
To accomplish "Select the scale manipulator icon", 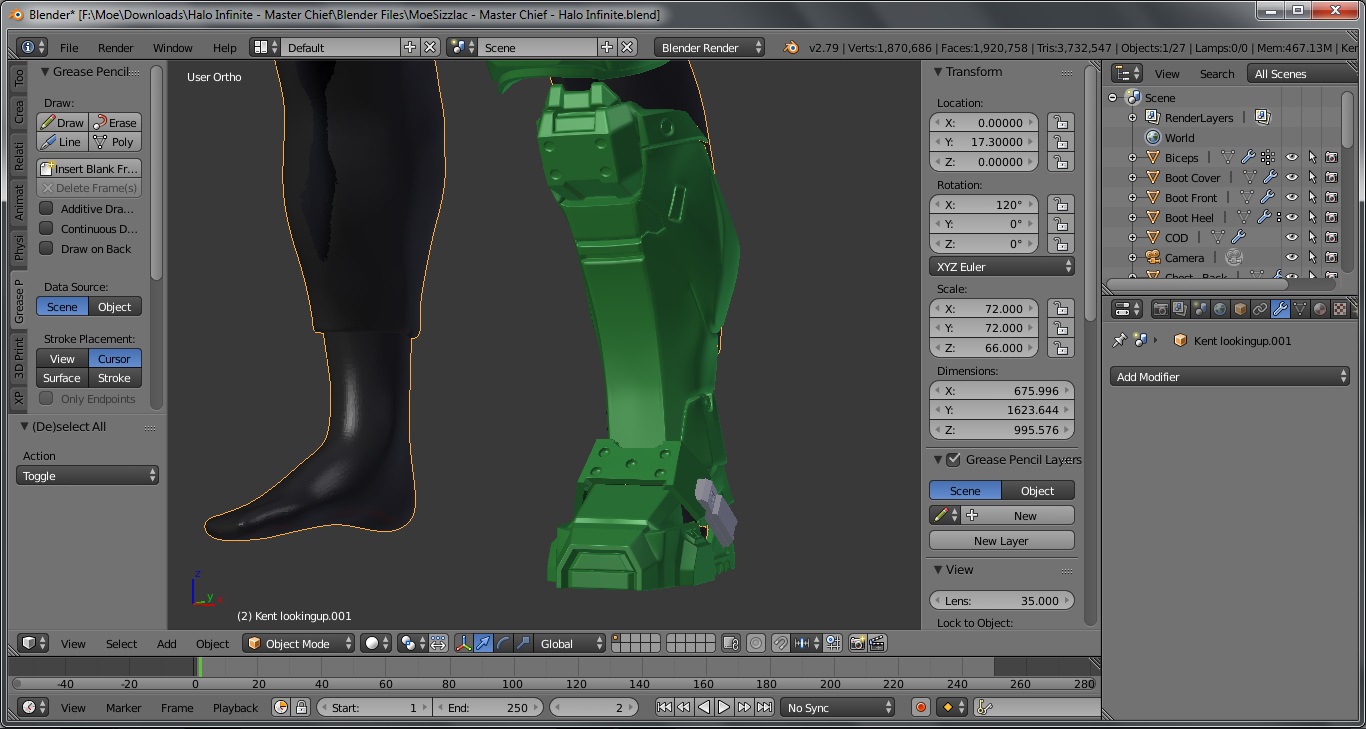I will (x=524, y=643).
